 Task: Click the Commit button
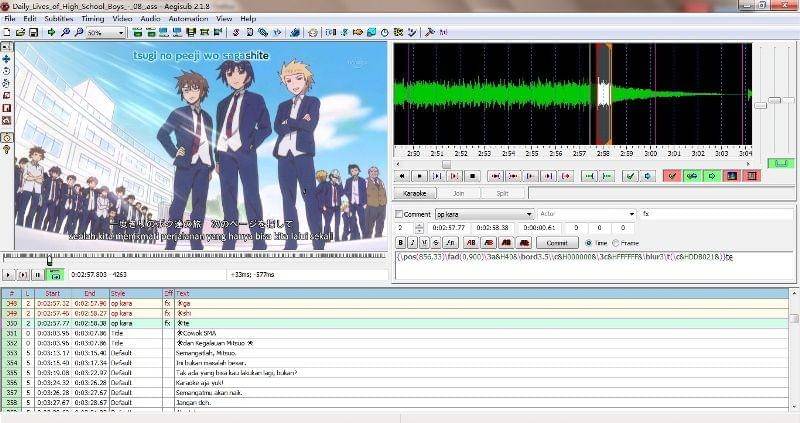tap(557, 242)
